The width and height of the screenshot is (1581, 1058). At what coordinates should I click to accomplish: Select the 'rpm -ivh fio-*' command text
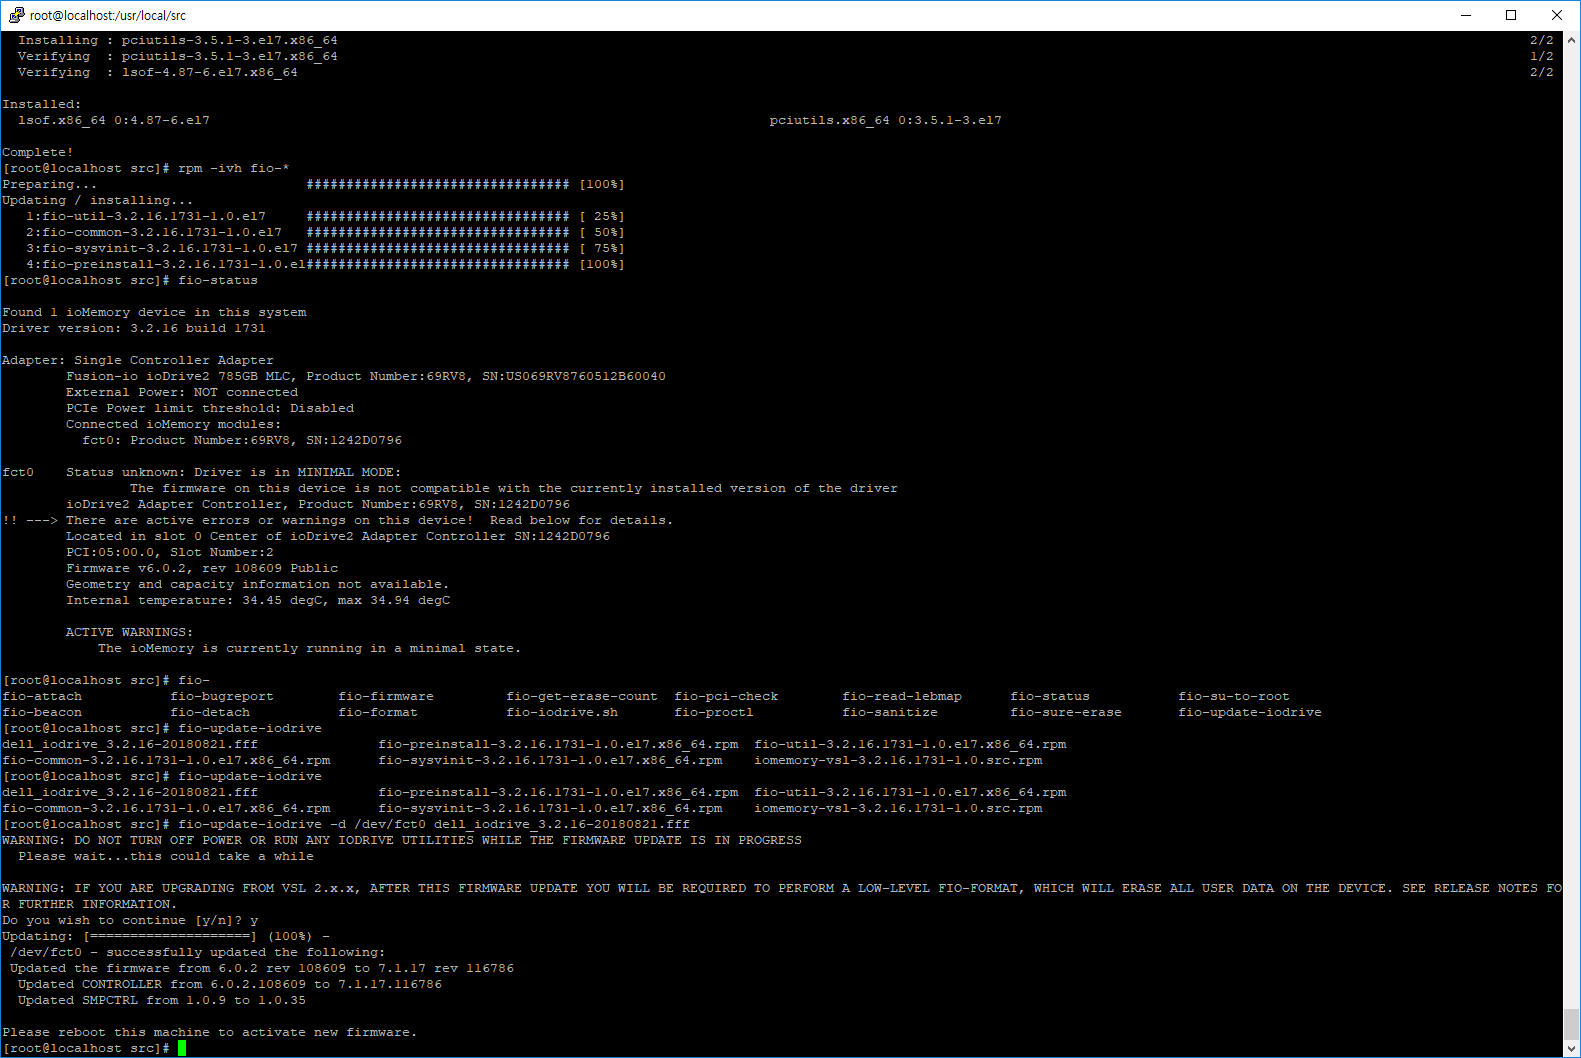coord(234,168)
